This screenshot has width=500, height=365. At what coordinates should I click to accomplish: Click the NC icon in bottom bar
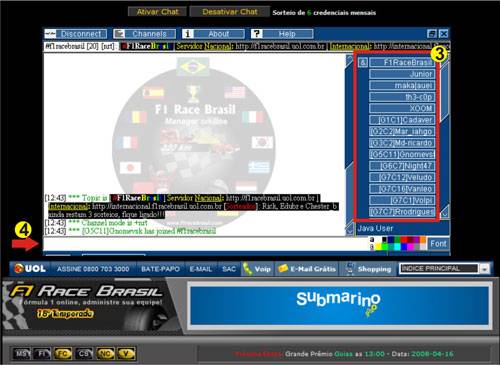pyautogui.click(x=105, y=353)
